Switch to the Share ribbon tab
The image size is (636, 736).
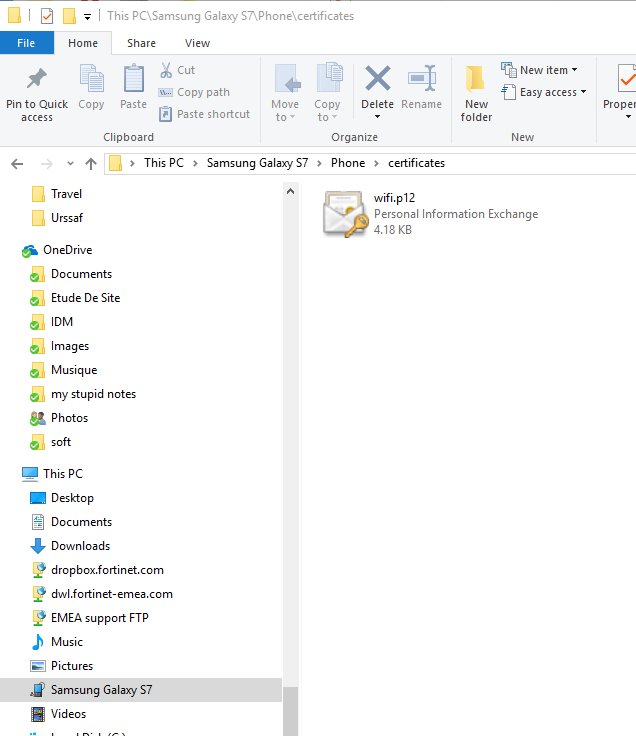pyautogui.click(x=141, y=43)
